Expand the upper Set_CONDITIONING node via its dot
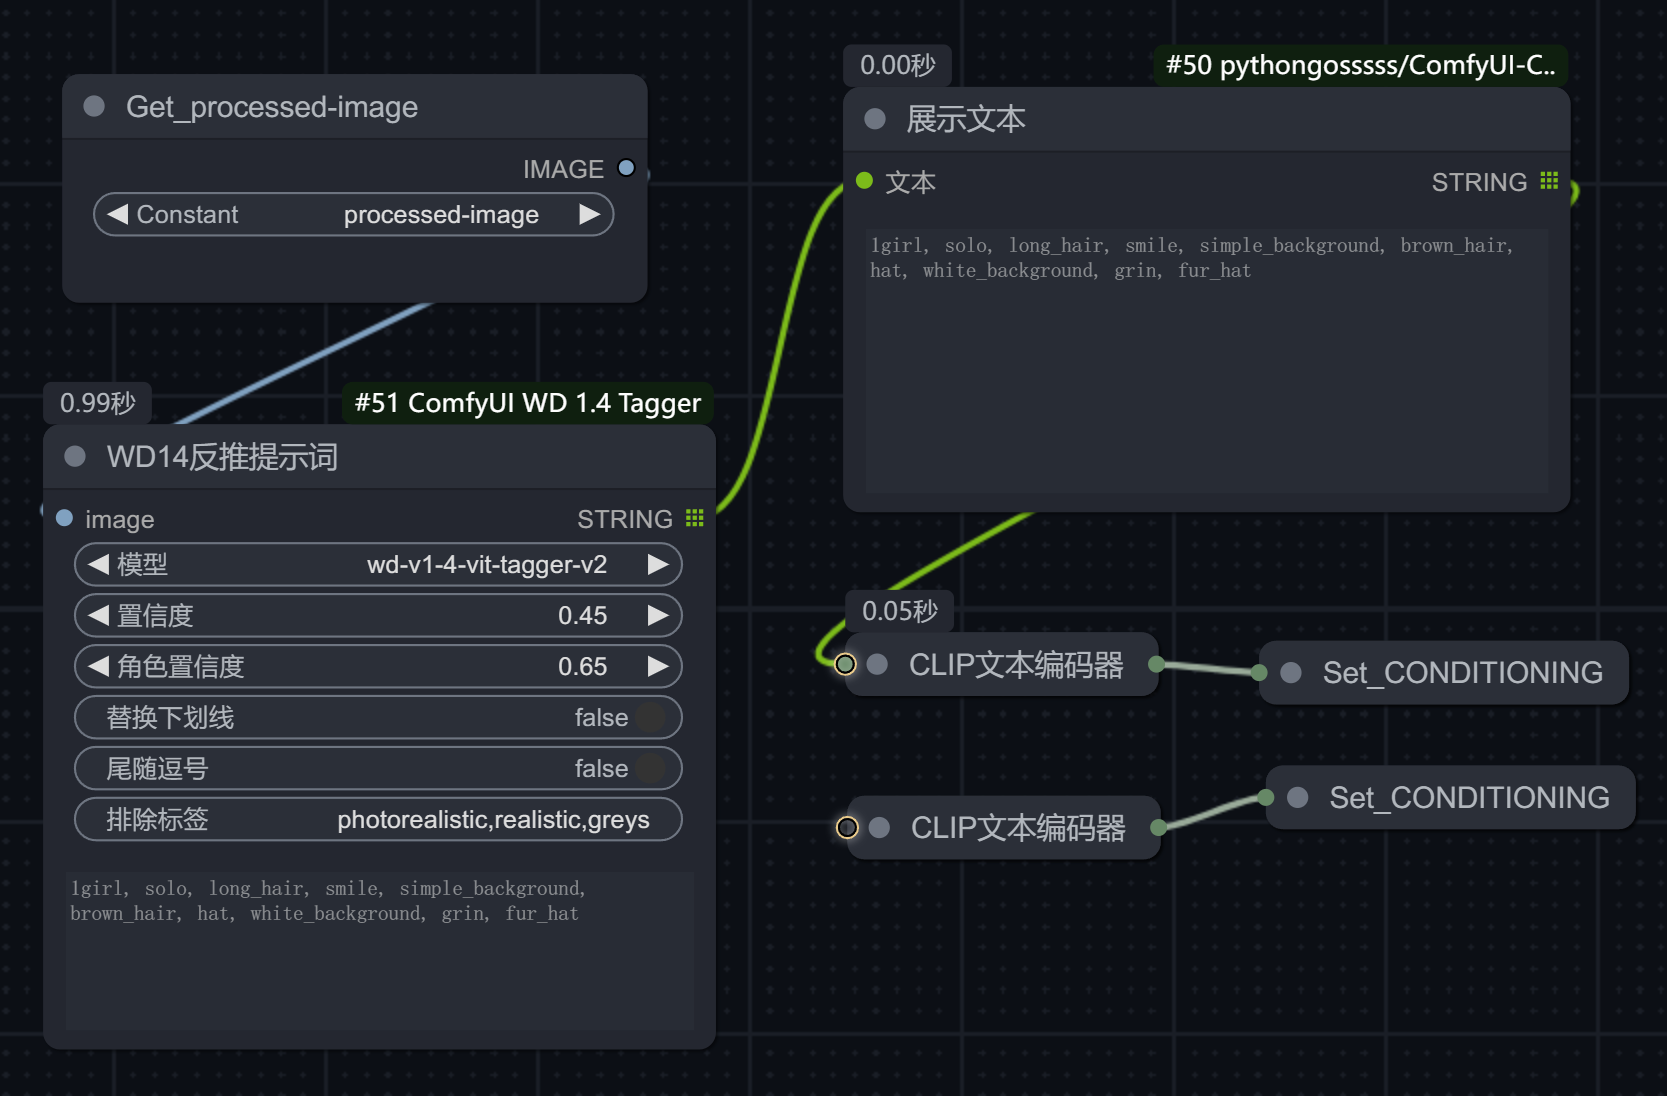Image resolution: width=1667 pixels, height=1096 pixels. [x=1292, y=672]
